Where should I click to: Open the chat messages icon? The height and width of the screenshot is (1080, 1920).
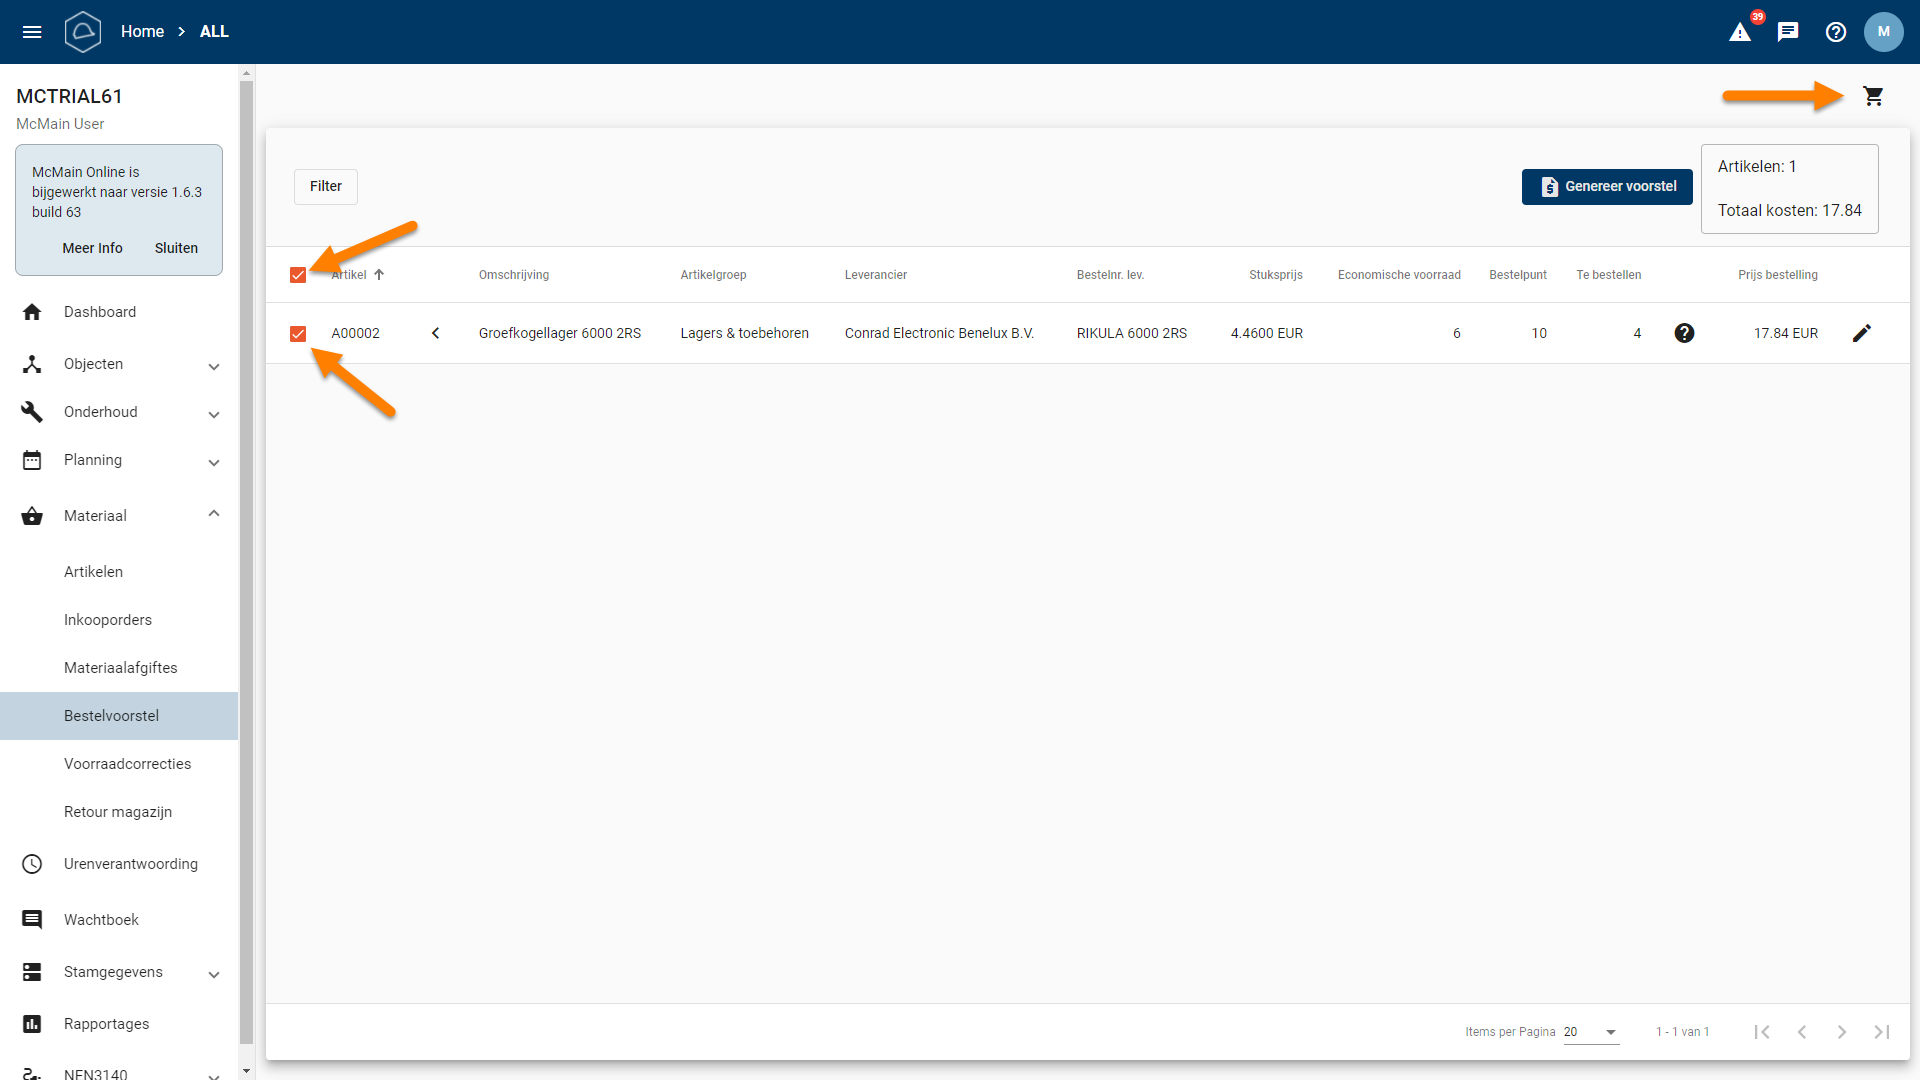[1788, 32]
